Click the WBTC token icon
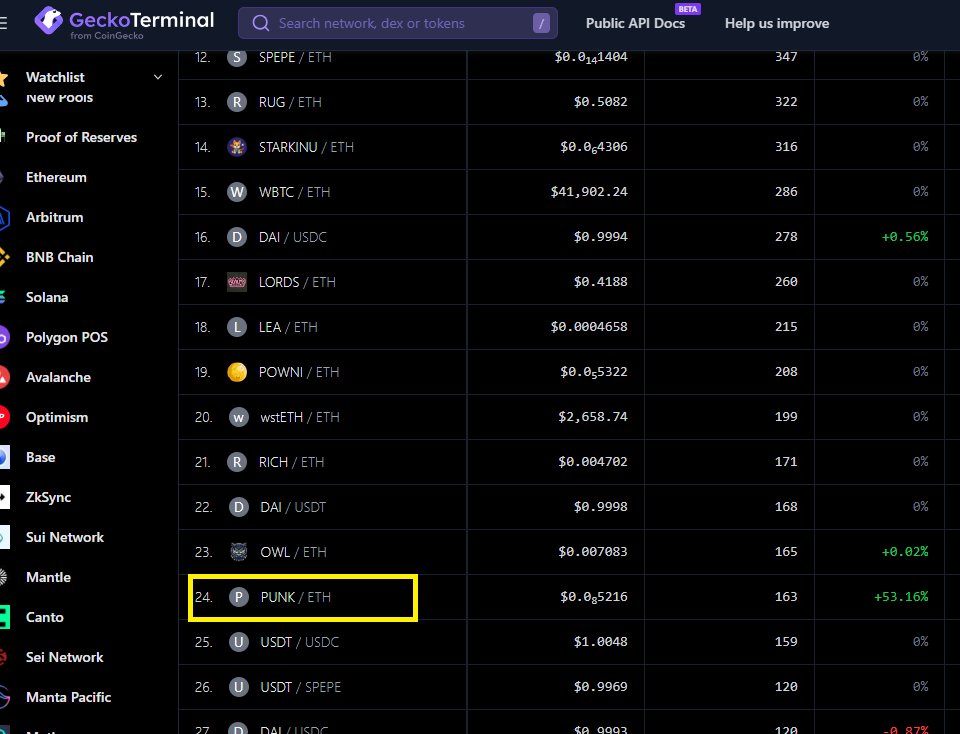The width and height of the screenshot is (960, 734). pyautogui.click(x=237, y=192)
